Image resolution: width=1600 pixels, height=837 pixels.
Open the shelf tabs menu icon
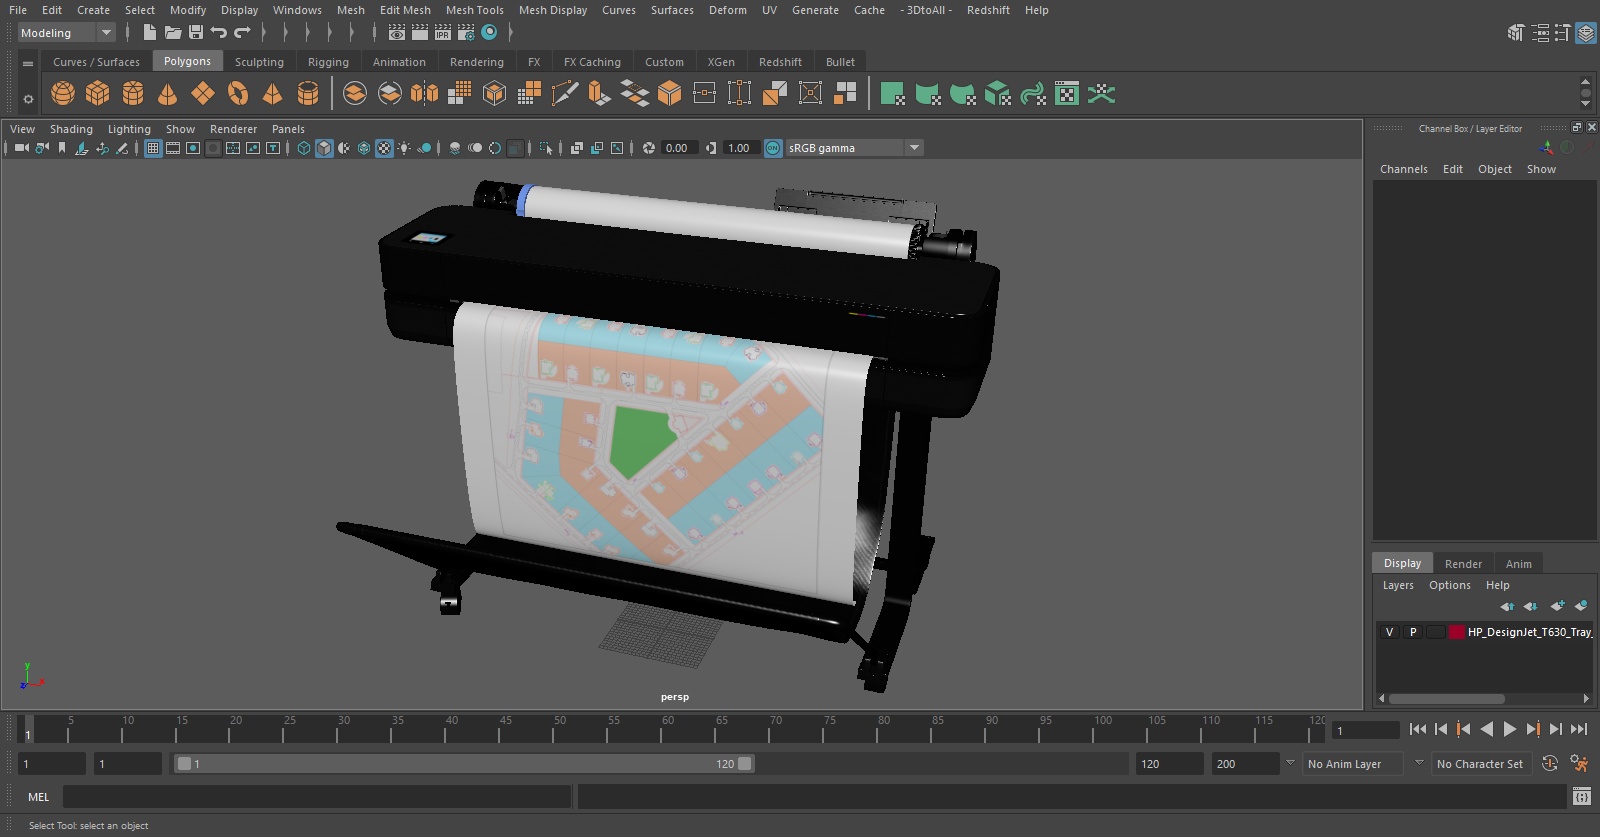pos(28,63)
